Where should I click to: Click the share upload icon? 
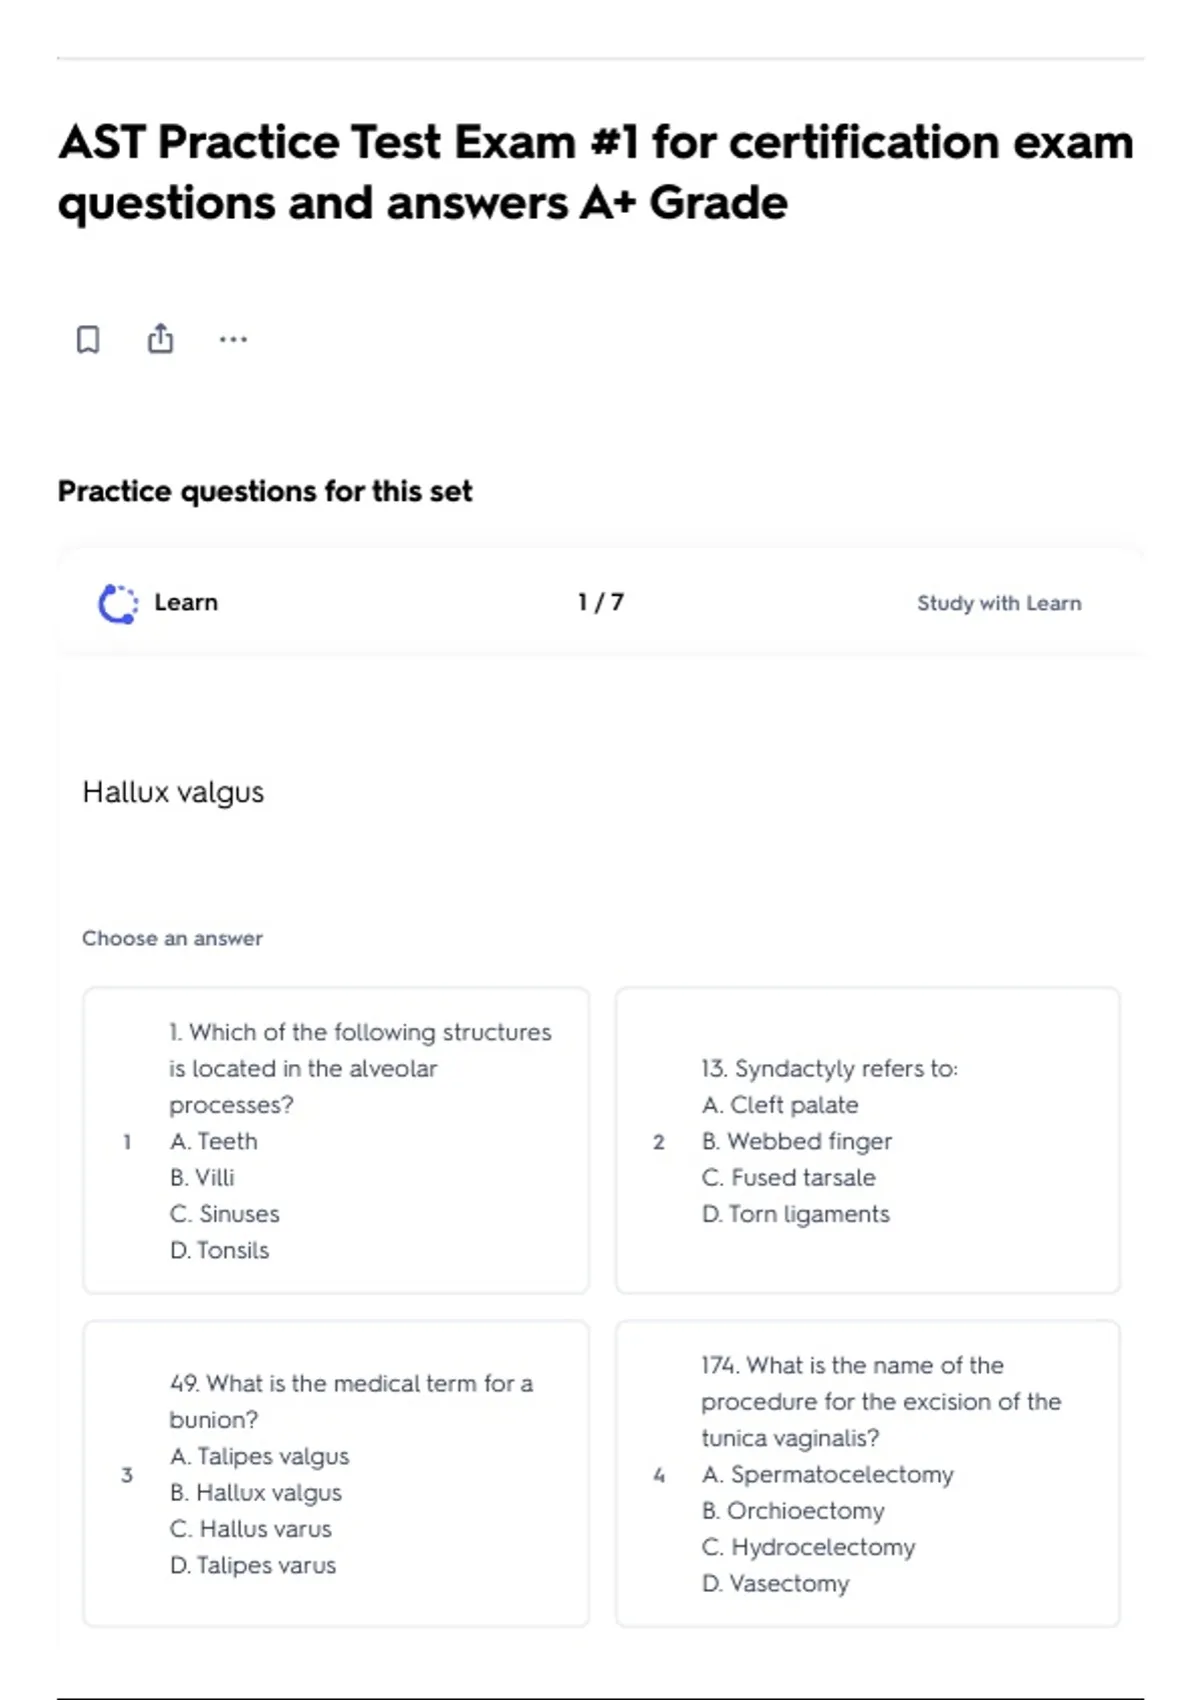(160, 339)
